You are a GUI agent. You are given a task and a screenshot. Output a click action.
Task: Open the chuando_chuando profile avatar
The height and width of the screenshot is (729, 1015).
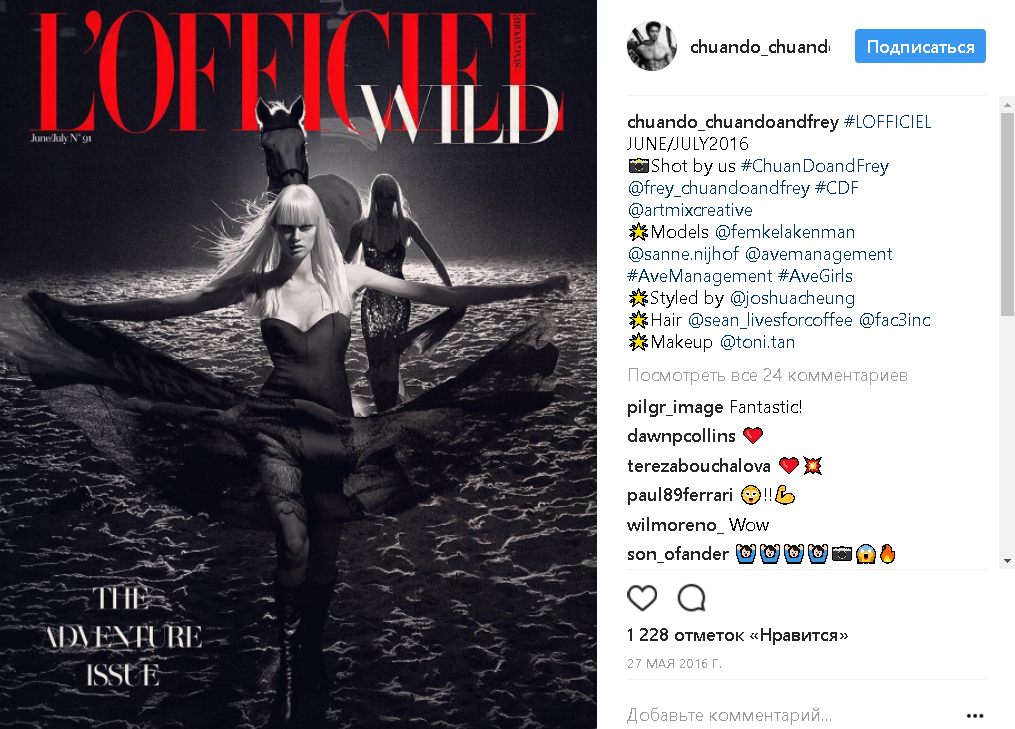(x=652, y=46)
